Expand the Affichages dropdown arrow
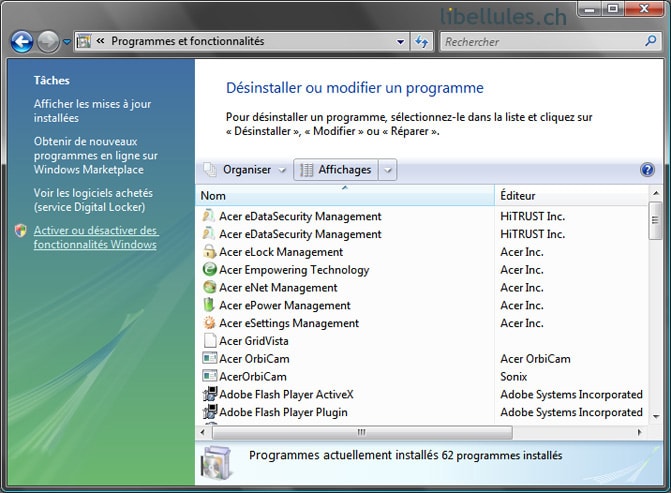The image size is (671, 493). tap(388, 170)
